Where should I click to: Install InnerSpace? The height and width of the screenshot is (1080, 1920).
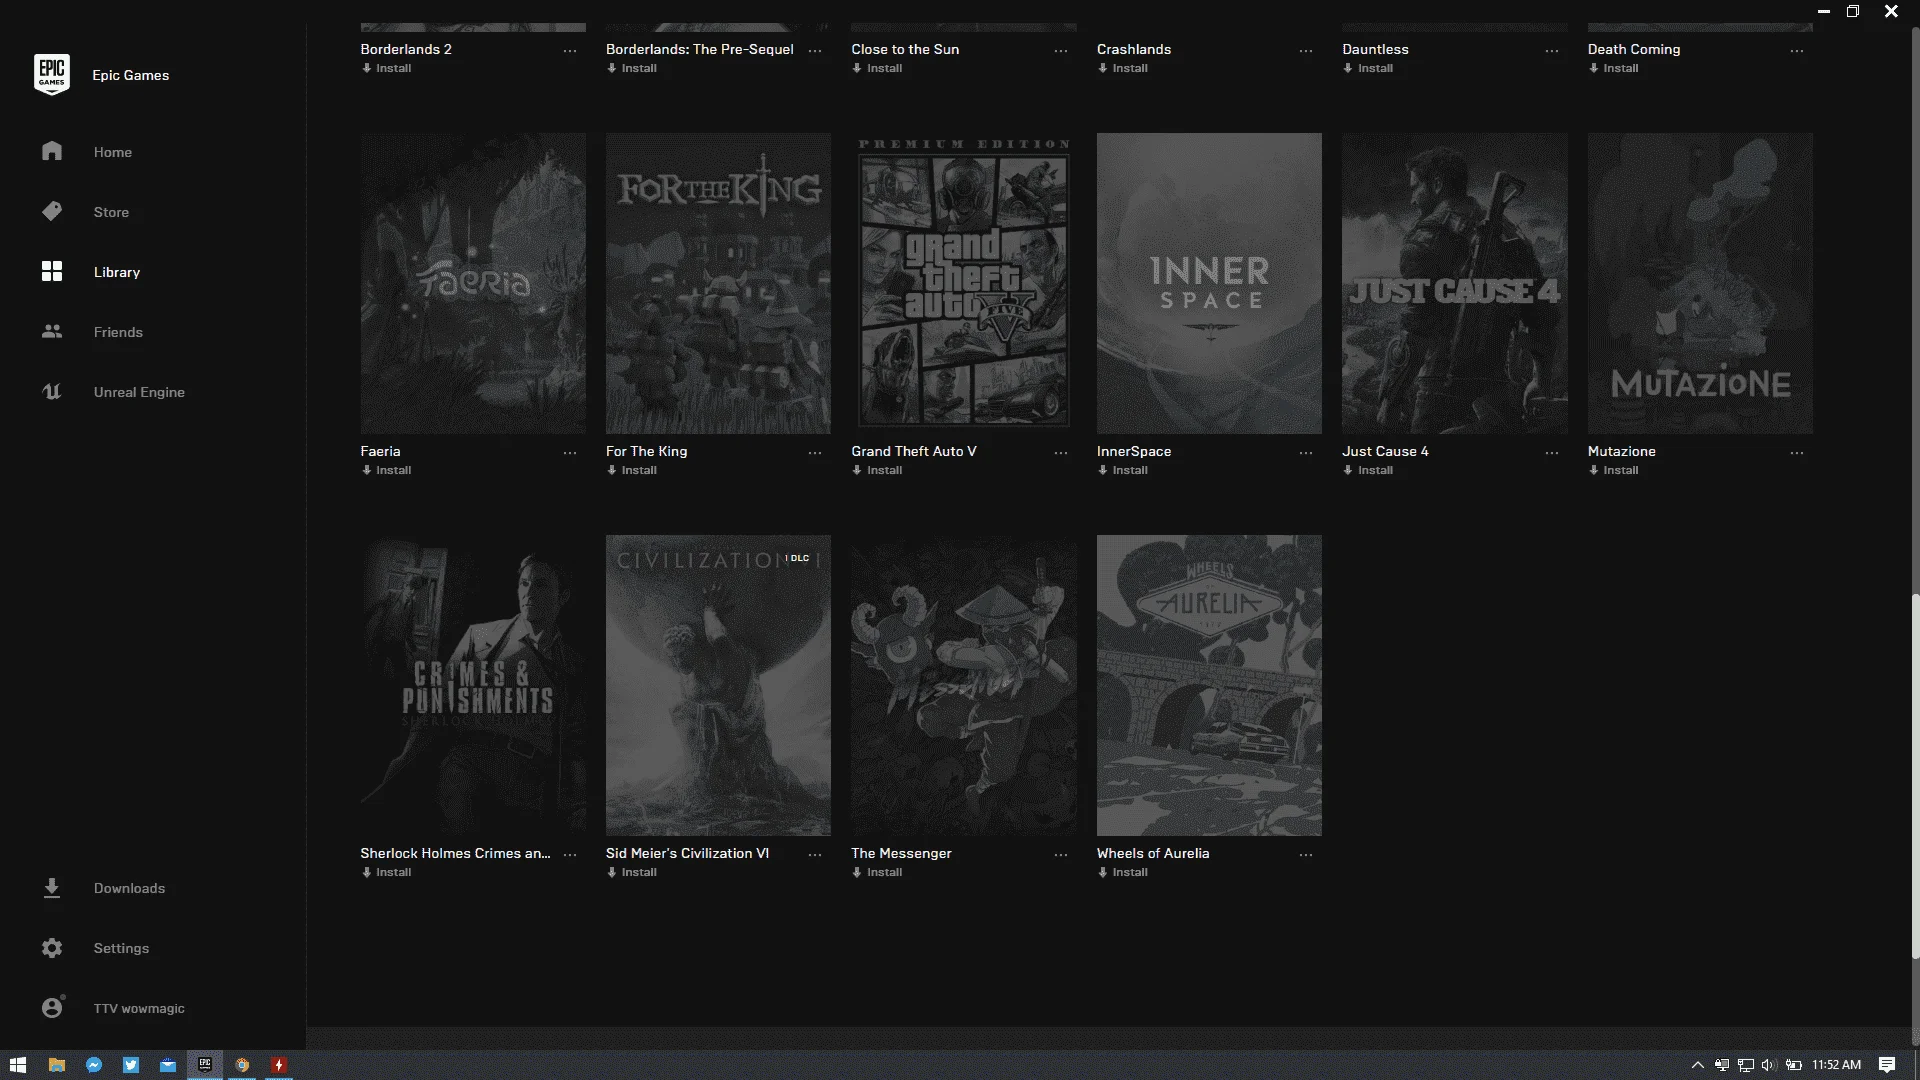click(1123, 470)
